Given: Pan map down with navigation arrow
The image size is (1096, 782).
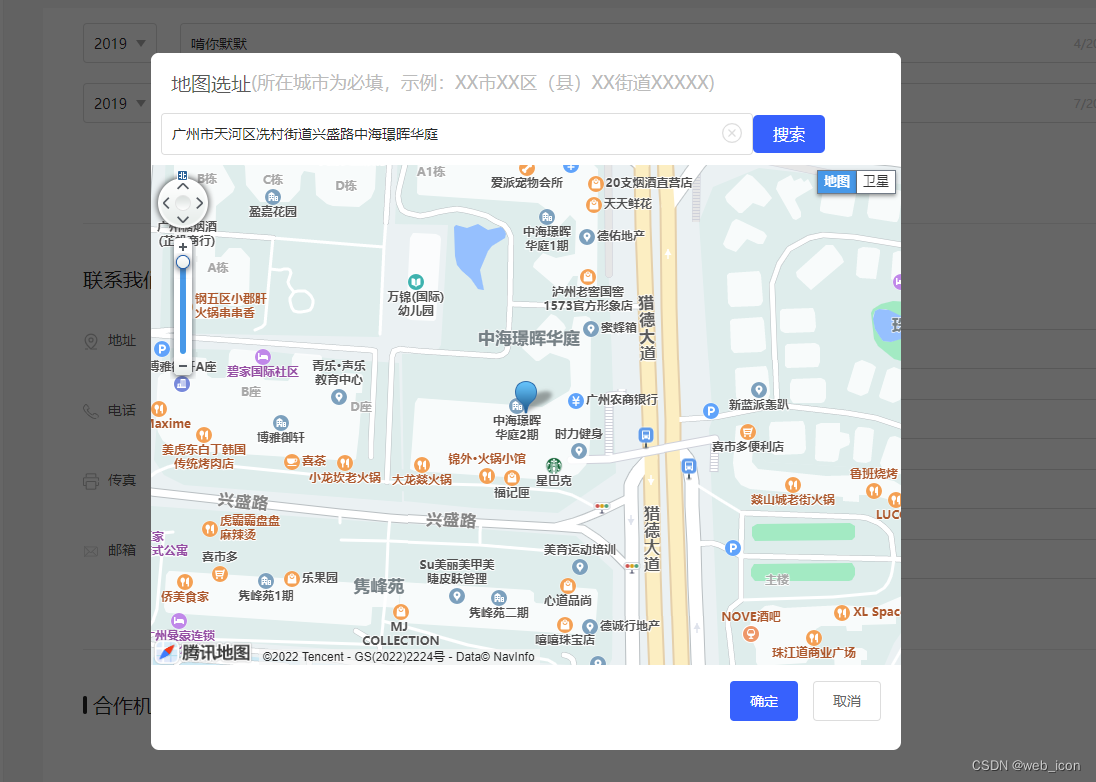Looking at the screenshot, I should (182, 220).
